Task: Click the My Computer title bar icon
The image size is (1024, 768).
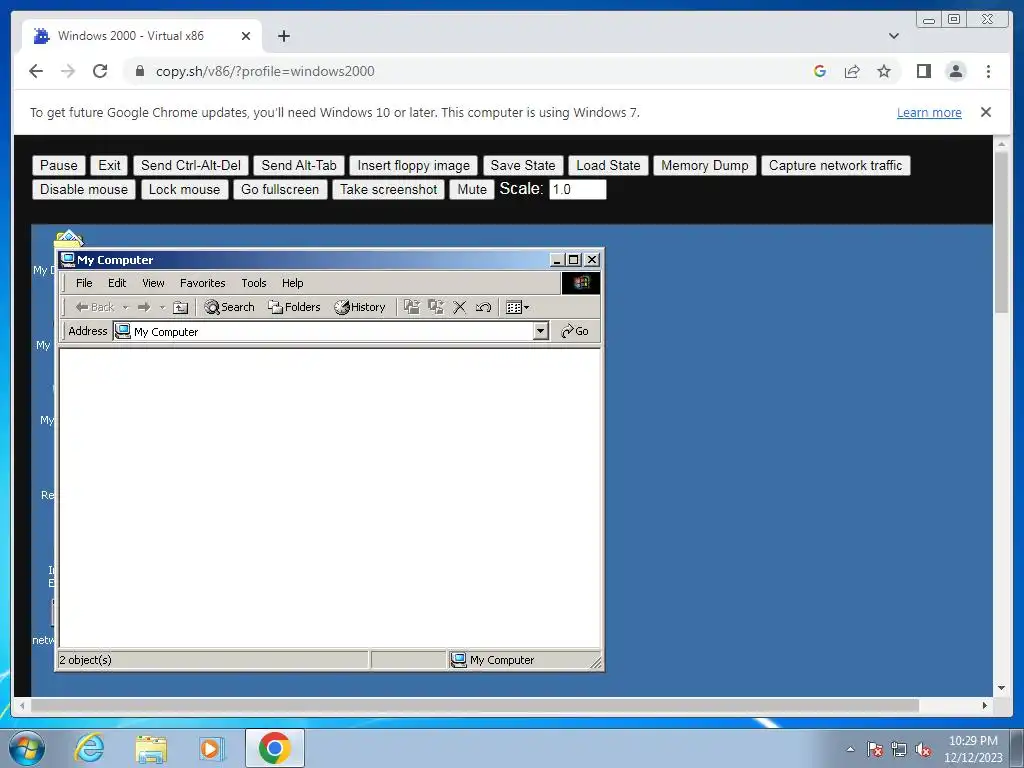Action: pos(67,260)
